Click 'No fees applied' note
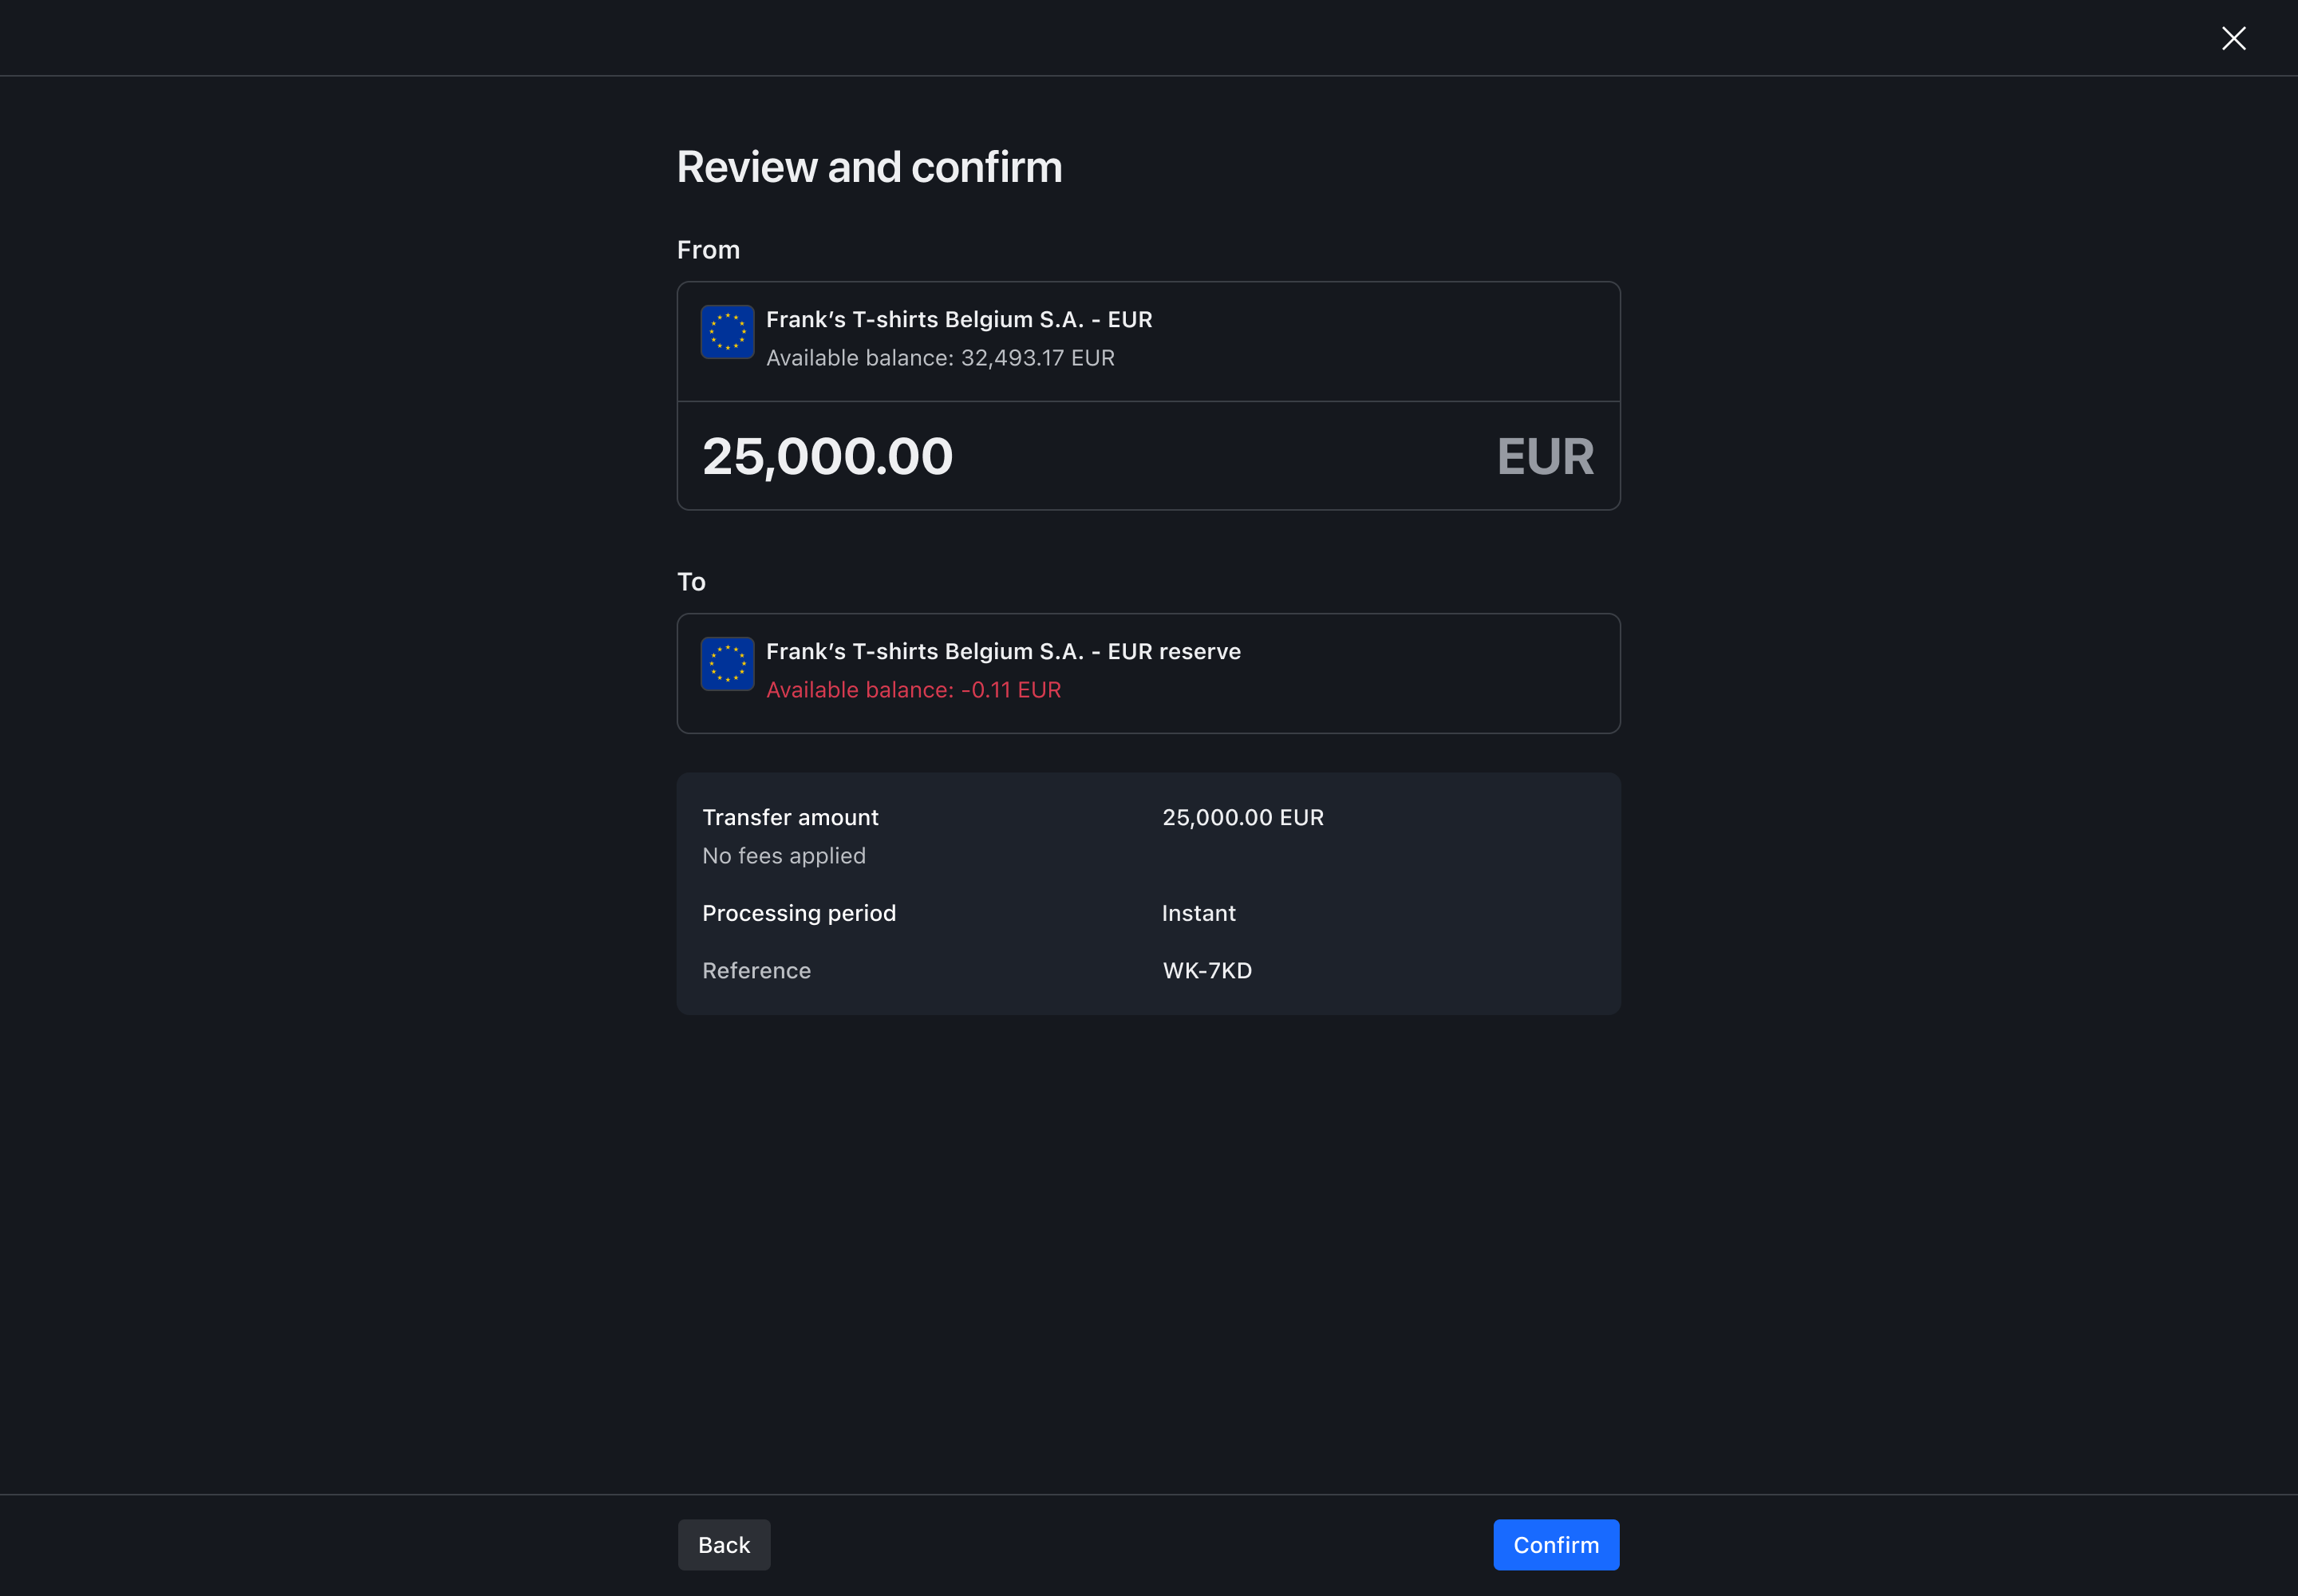This screenshot has width=2298, height=1596. pyautogui.click(x=784, y=856)
